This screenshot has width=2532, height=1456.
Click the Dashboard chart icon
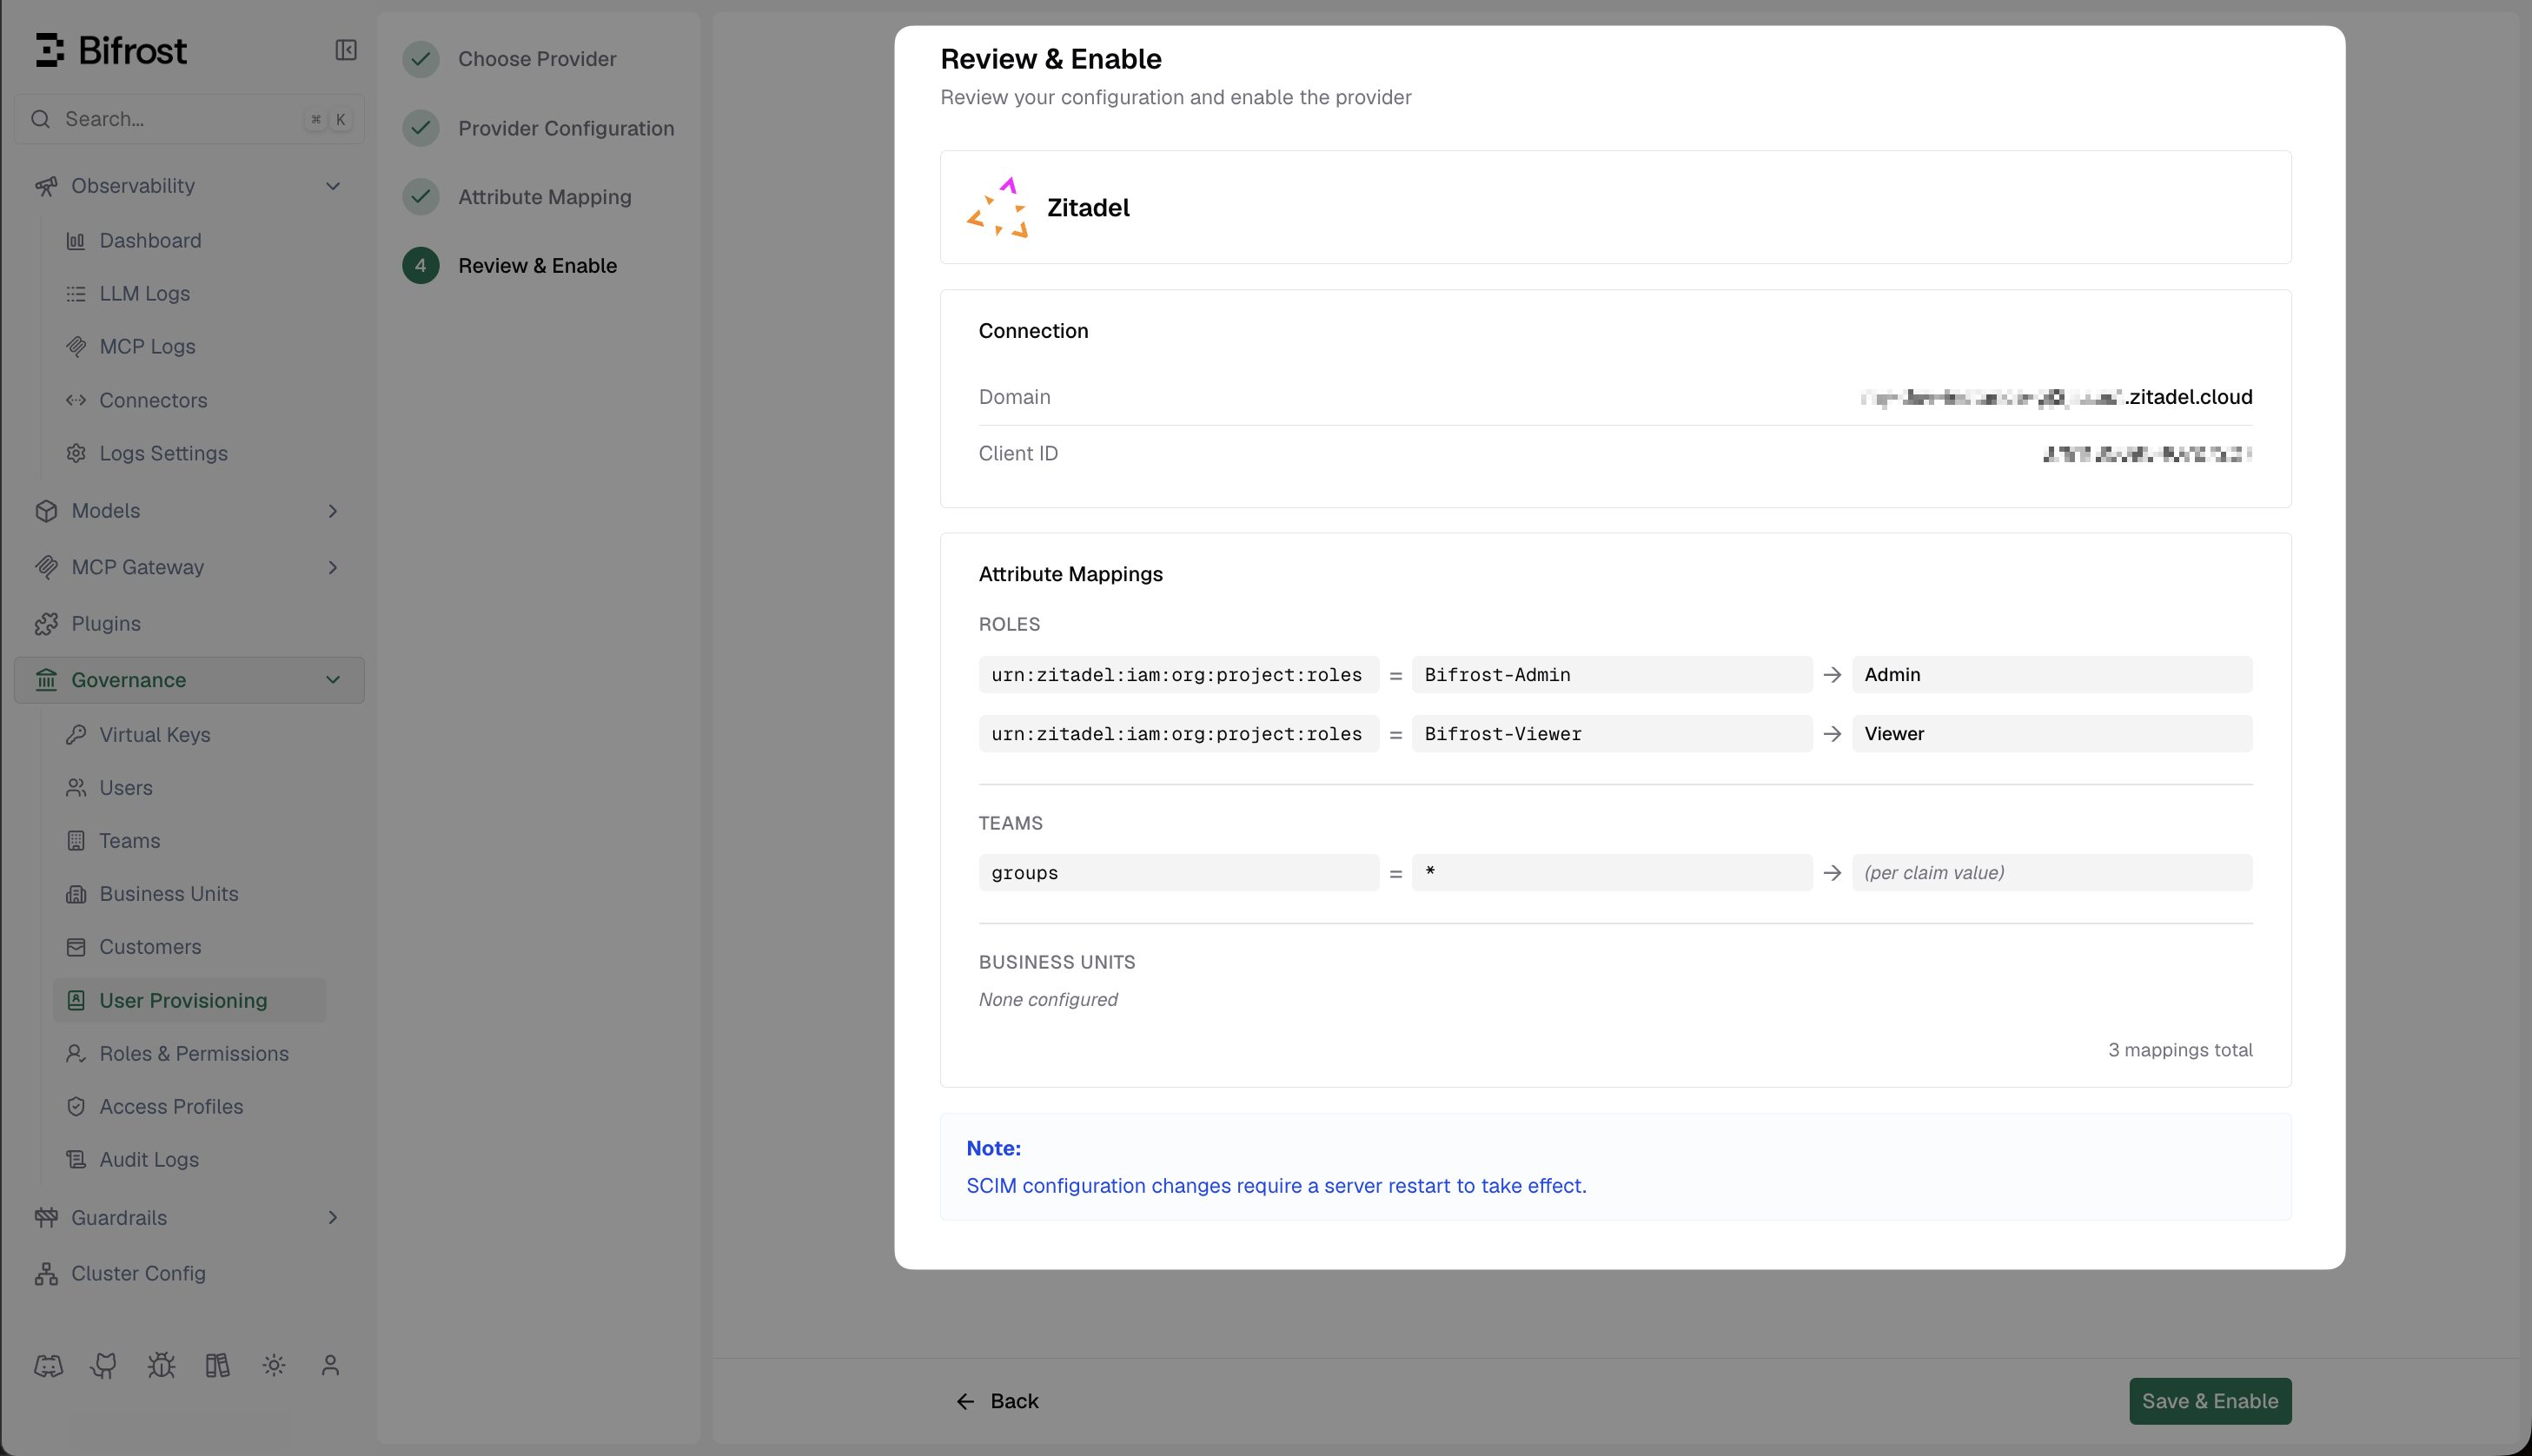[x=76, y=240]
